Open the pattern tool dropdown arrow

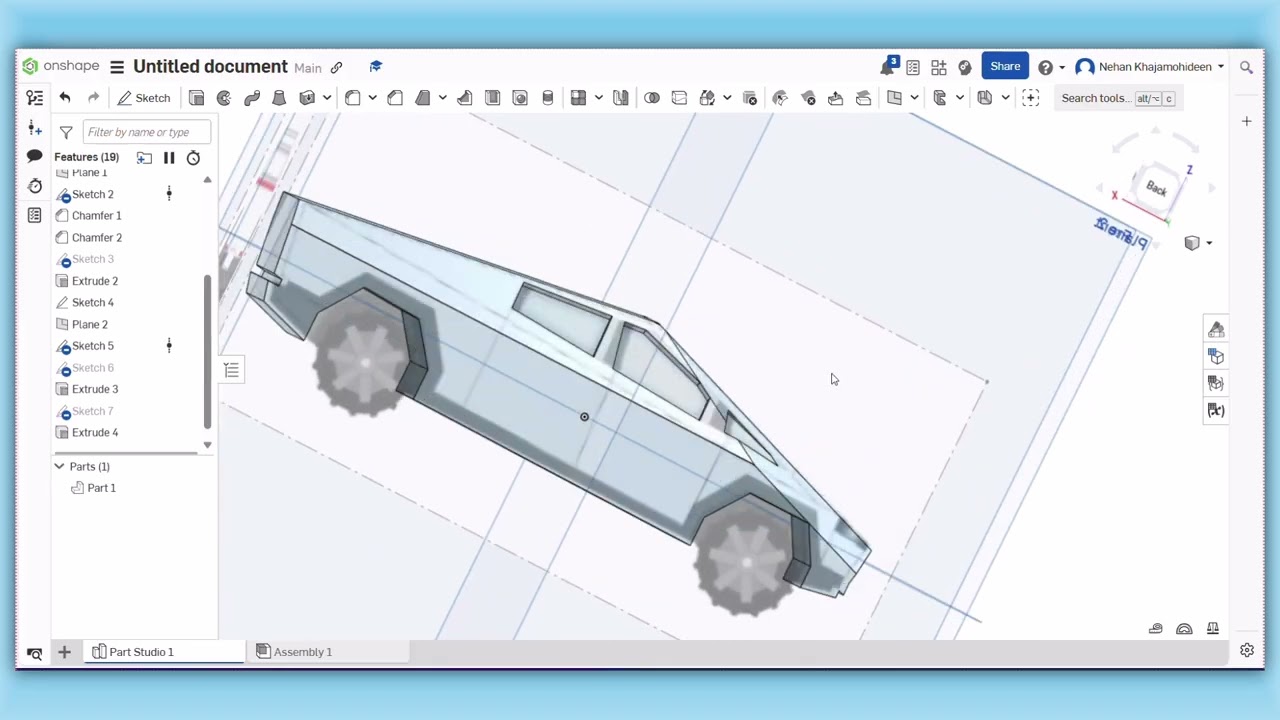pos(598,98)
